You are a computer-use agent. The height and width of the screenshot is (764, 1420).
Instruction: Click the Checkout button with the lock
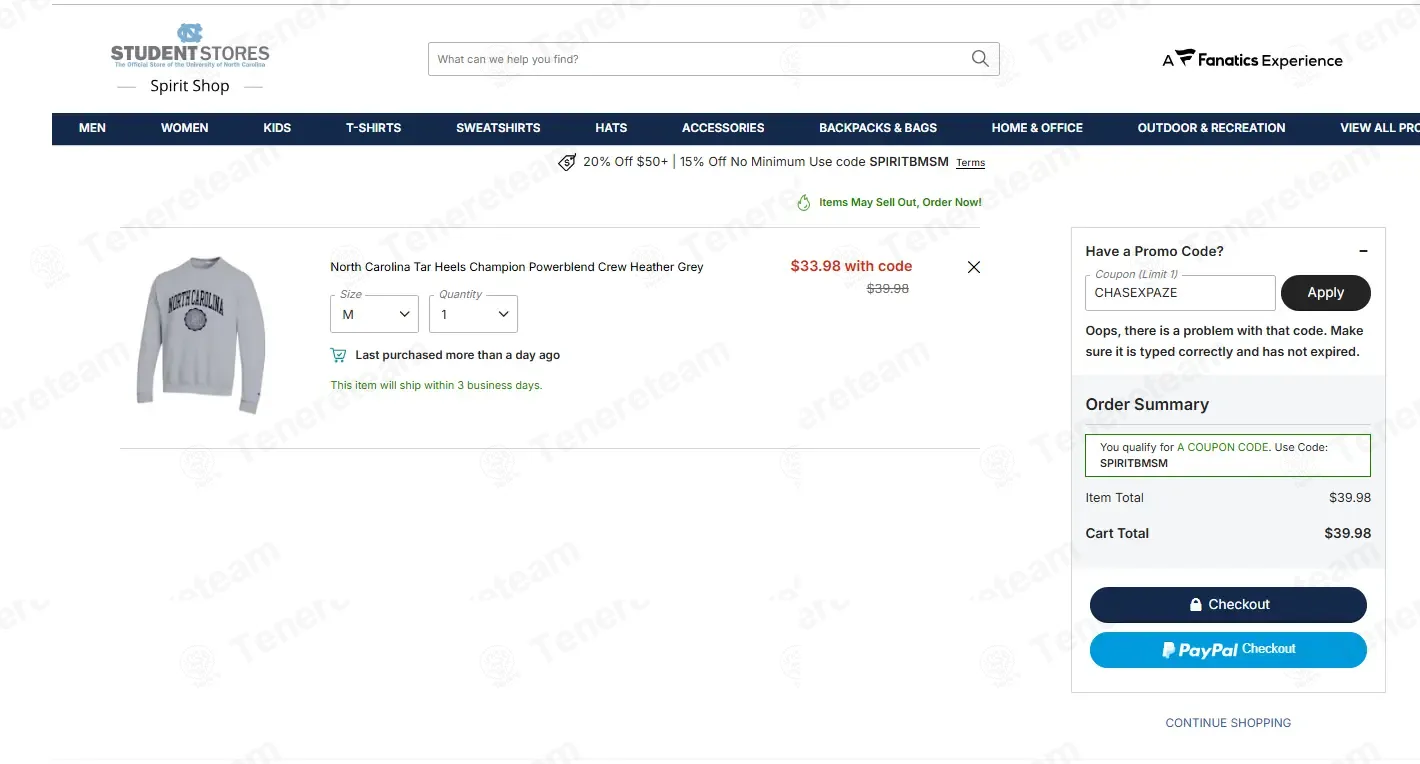pos(1228,605)
